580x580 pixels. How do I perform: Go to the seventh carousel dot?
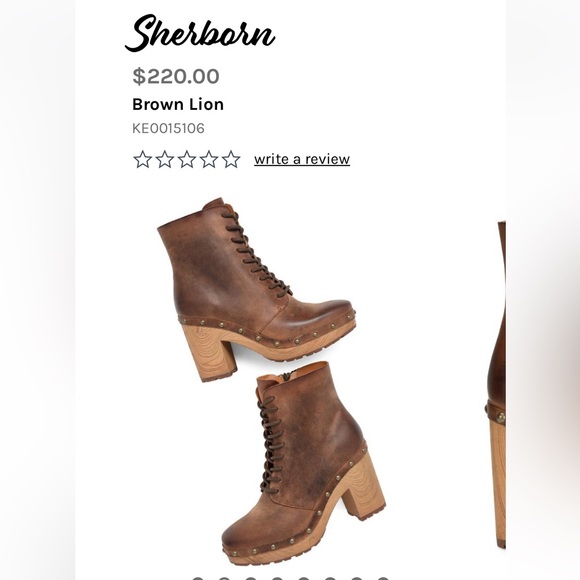tap(357, 578)
